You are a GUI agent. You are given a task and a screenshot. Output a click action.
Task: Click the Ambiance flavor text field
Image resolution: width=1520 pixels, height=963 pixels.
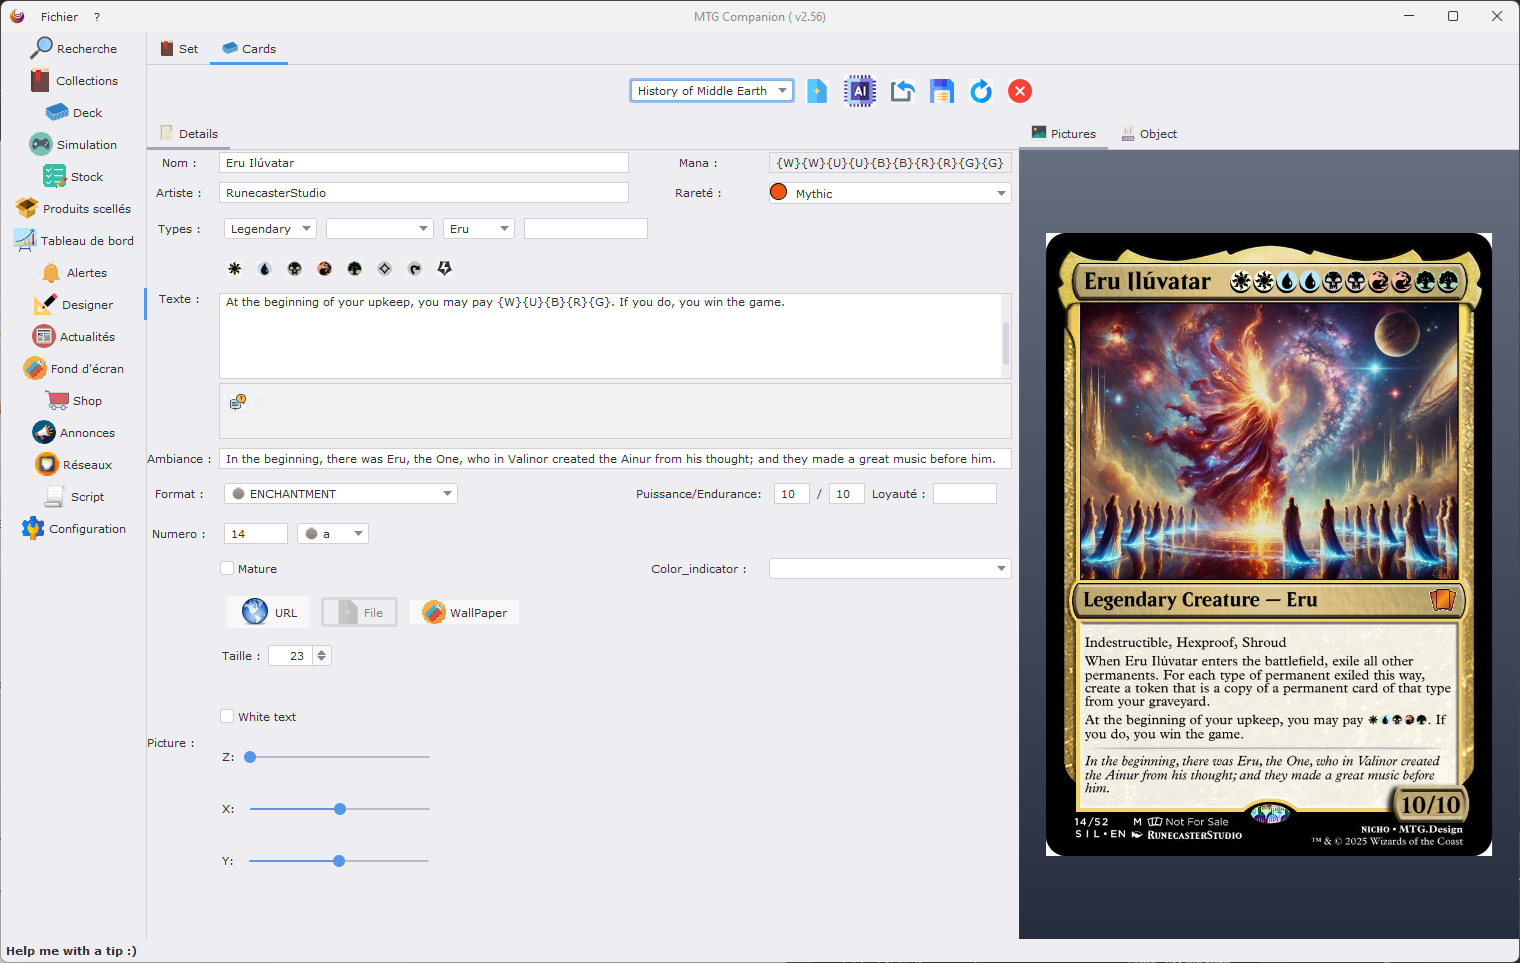[x=615, y=459]
